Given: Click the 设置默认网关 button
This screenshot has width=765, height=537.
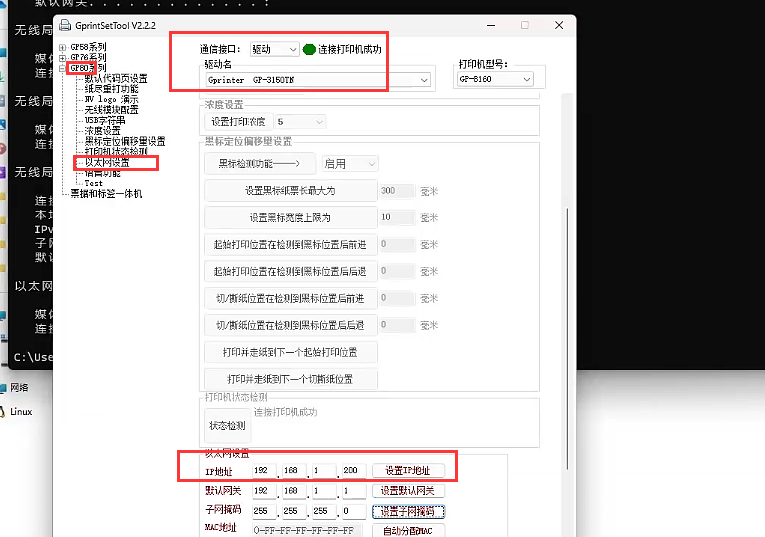Looking at the screenshot, I should coord(408,491).
